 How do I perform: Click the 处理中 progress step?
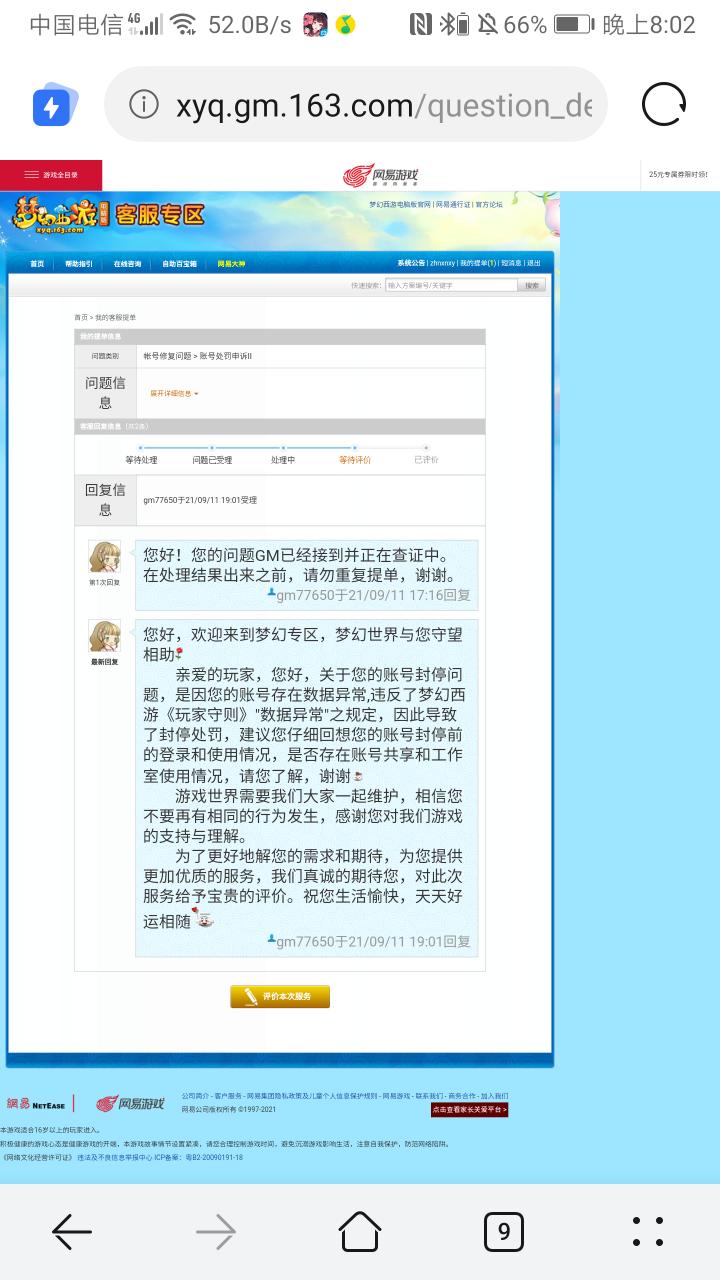tap(283, 460)
